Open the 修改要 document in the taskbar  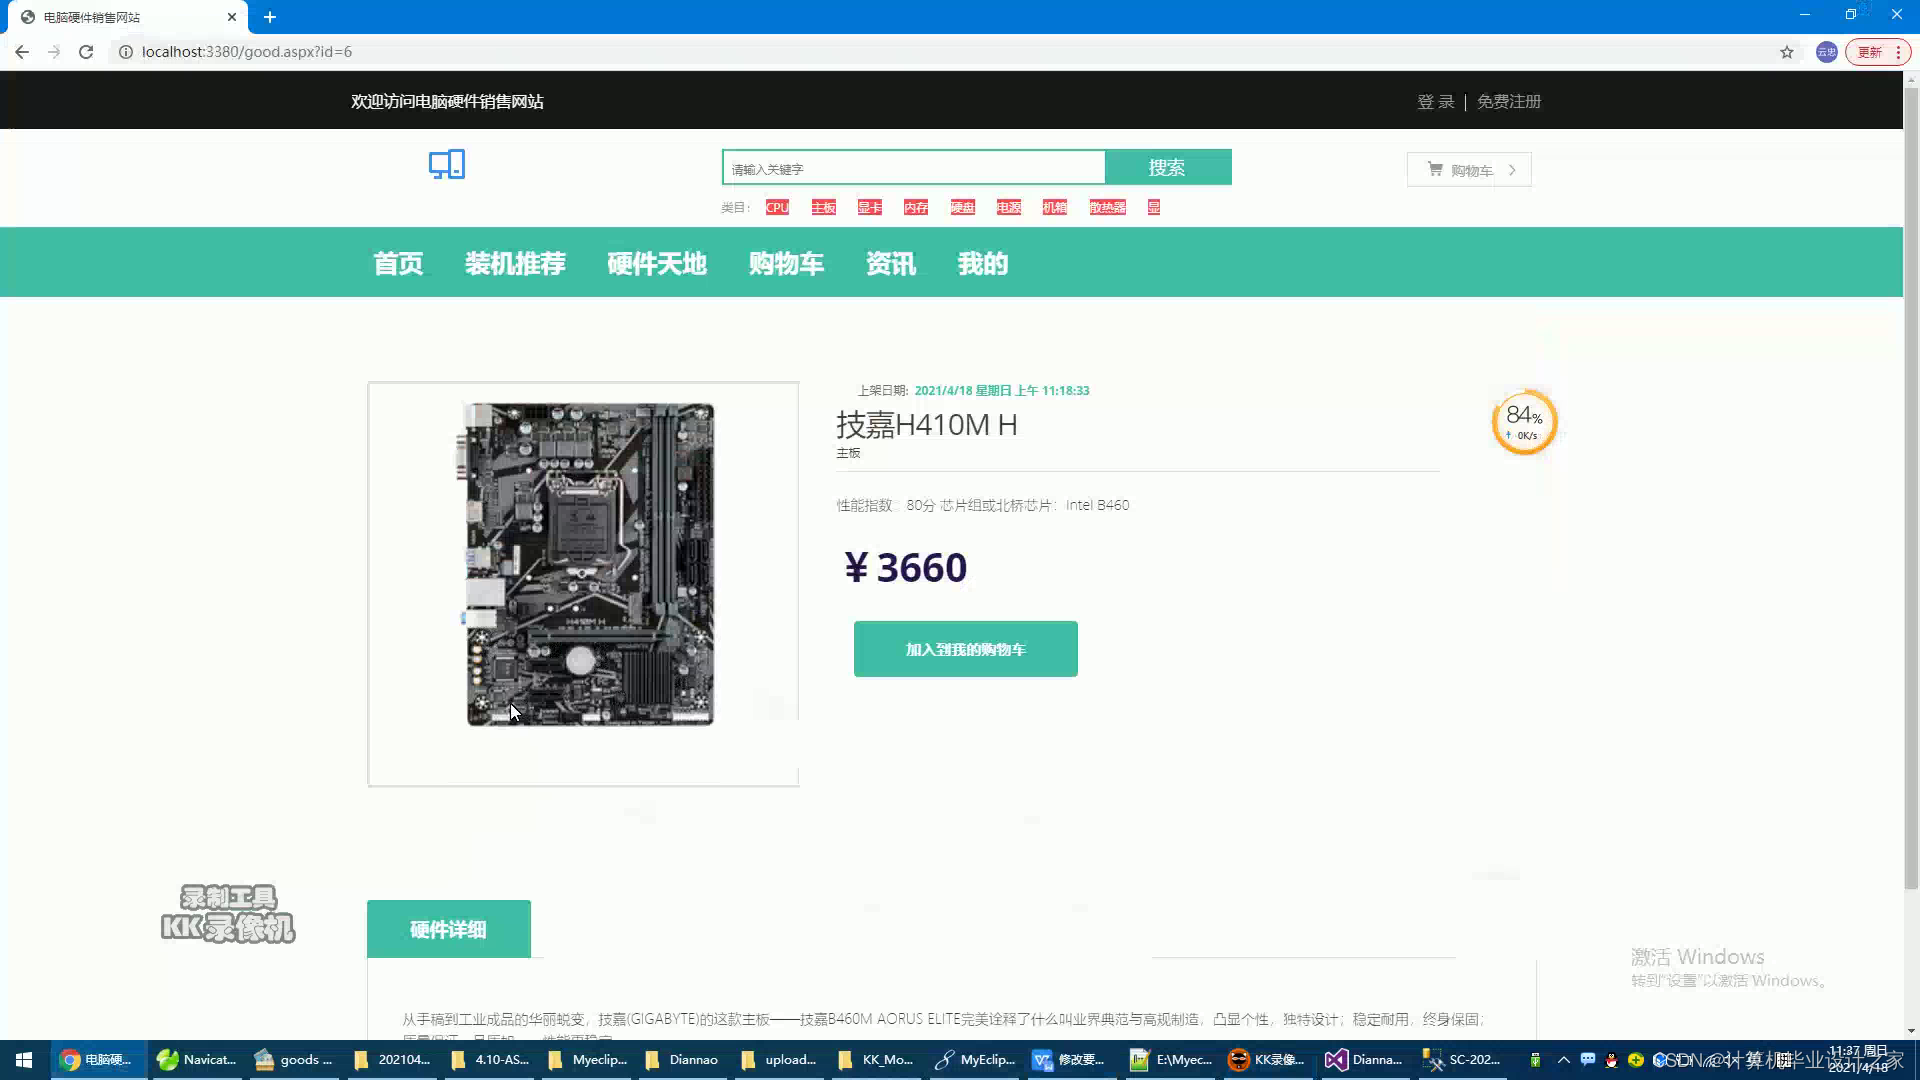coord(1071,1060)
